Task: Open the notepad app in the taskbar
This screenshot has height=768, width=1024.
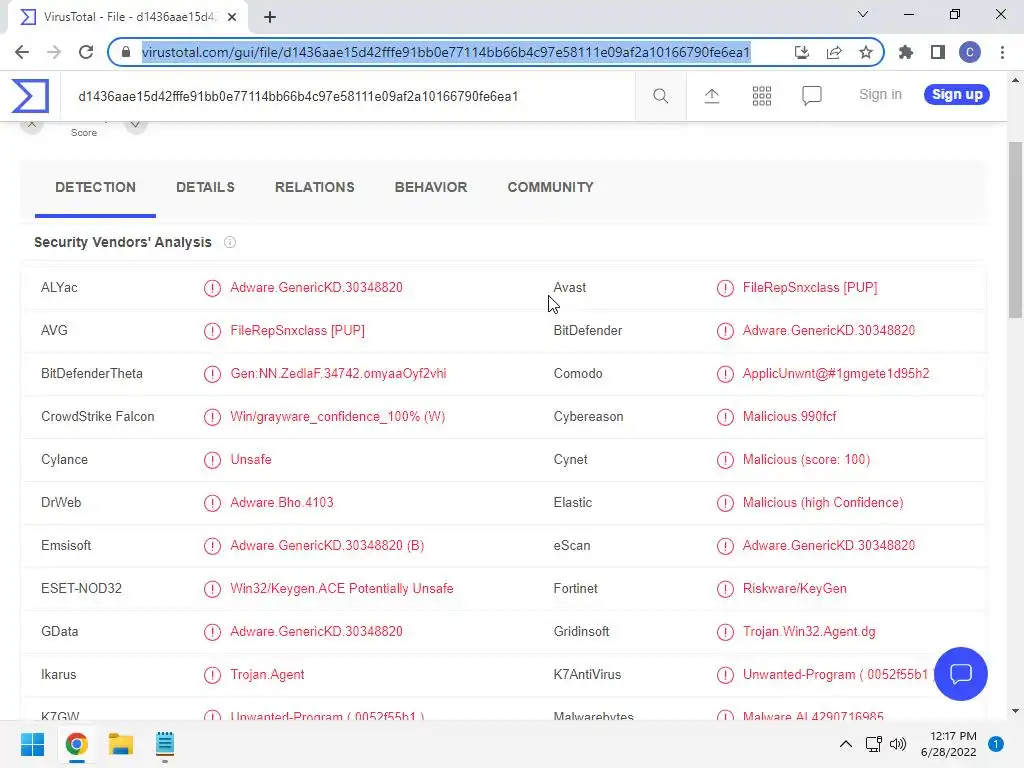Action: pyautogui.click(x=165, y=744)
